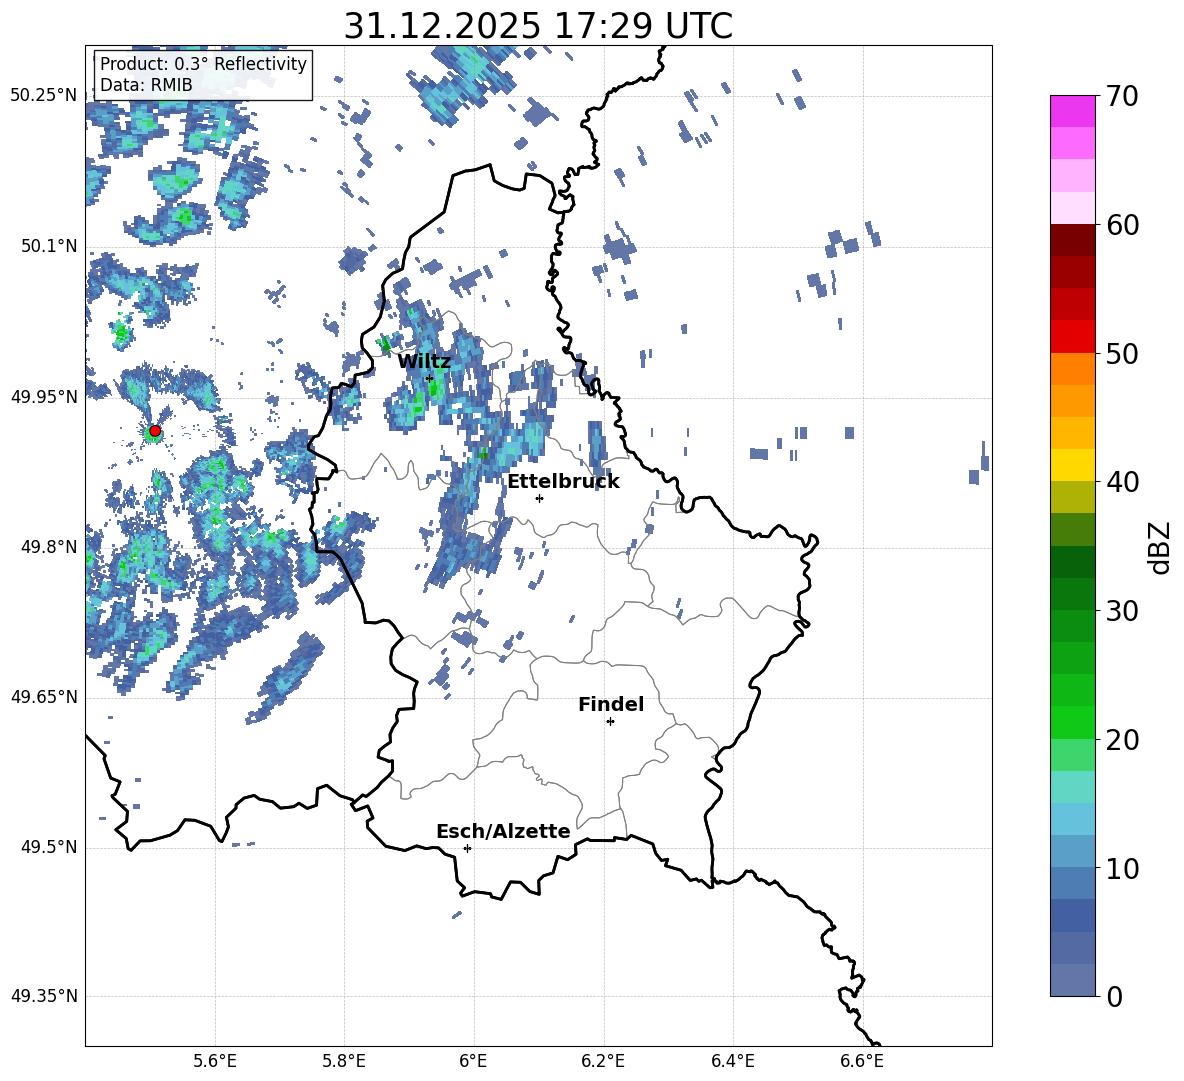This screenshot has height=1081, width=1184.
Task: Click the 49.5°N latitude label
Action: 50,847
